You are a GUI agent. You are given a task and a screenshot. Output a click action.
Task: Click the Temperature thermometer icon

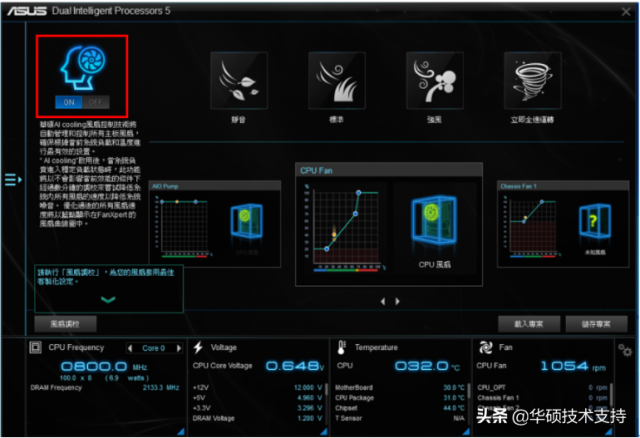pyautogui.click(x=342, y=347)
